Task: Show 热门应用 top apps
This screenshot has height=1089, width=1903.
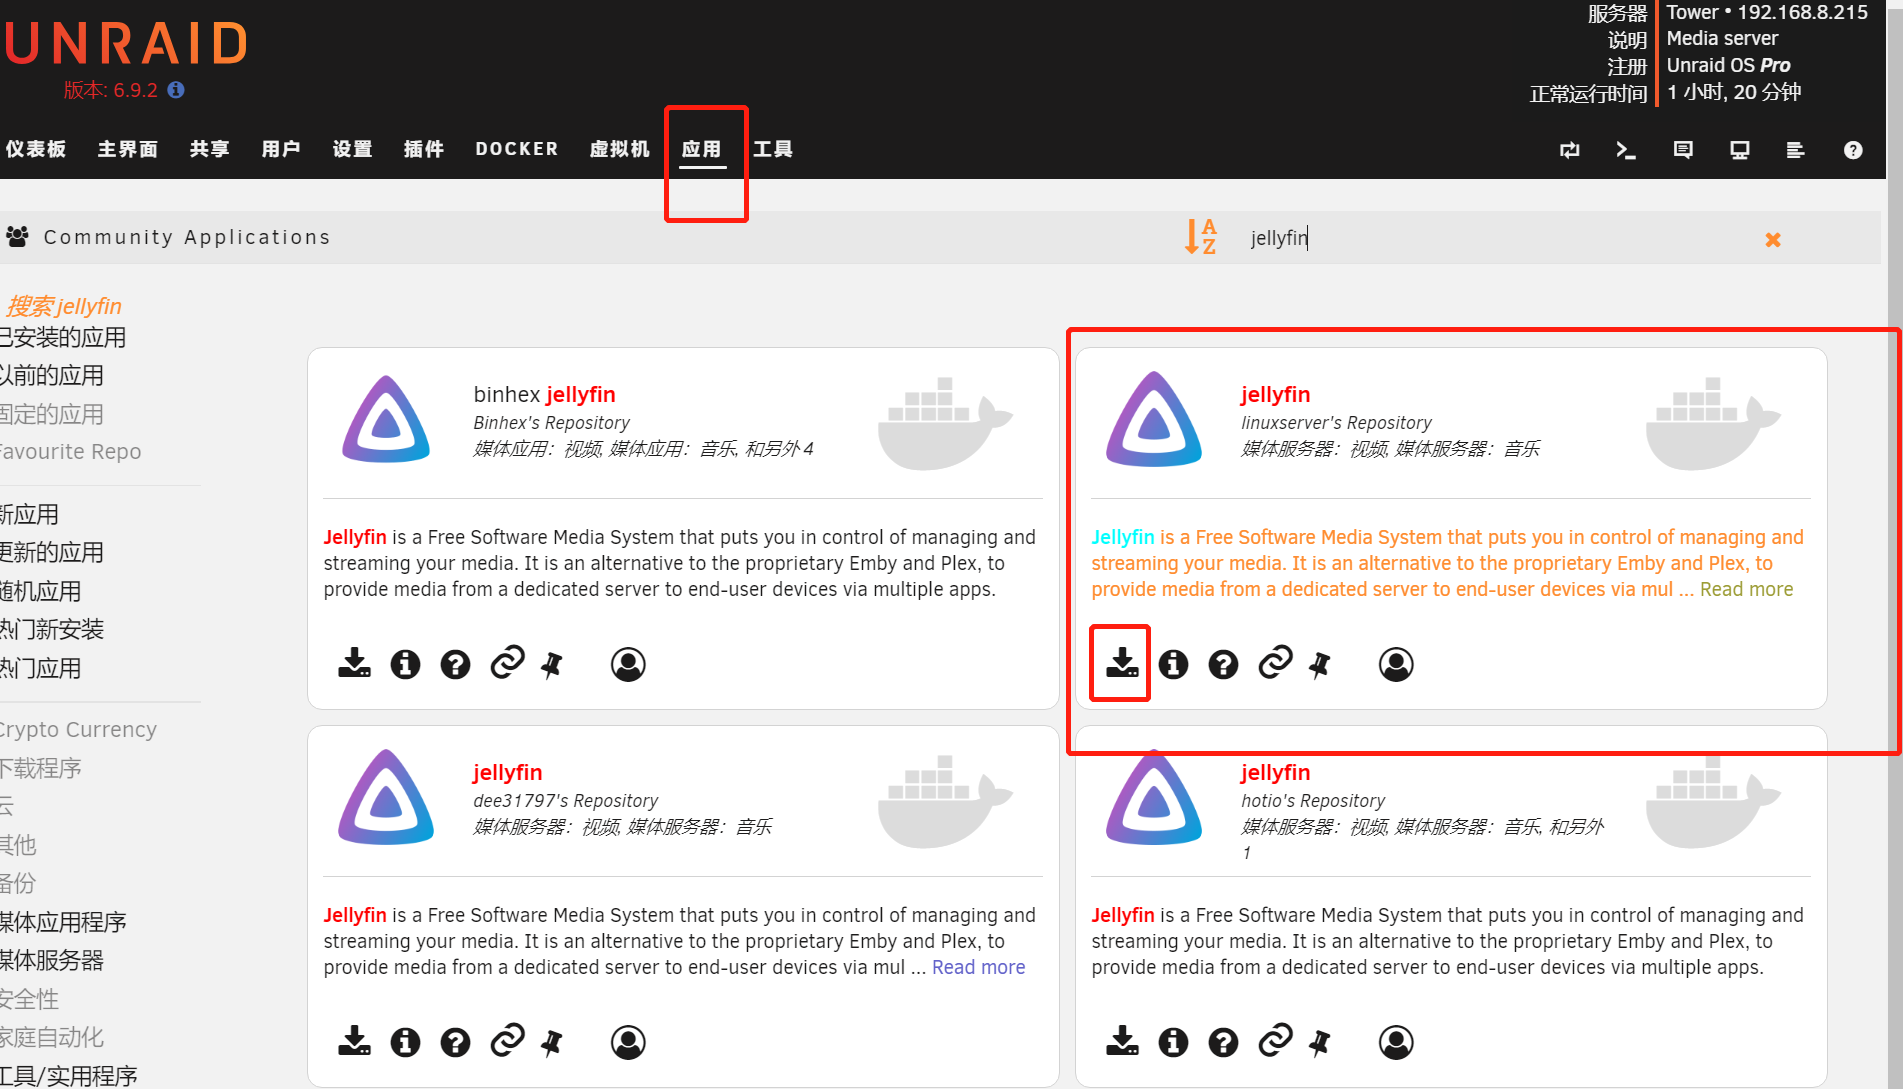Action: pos(40,668)
